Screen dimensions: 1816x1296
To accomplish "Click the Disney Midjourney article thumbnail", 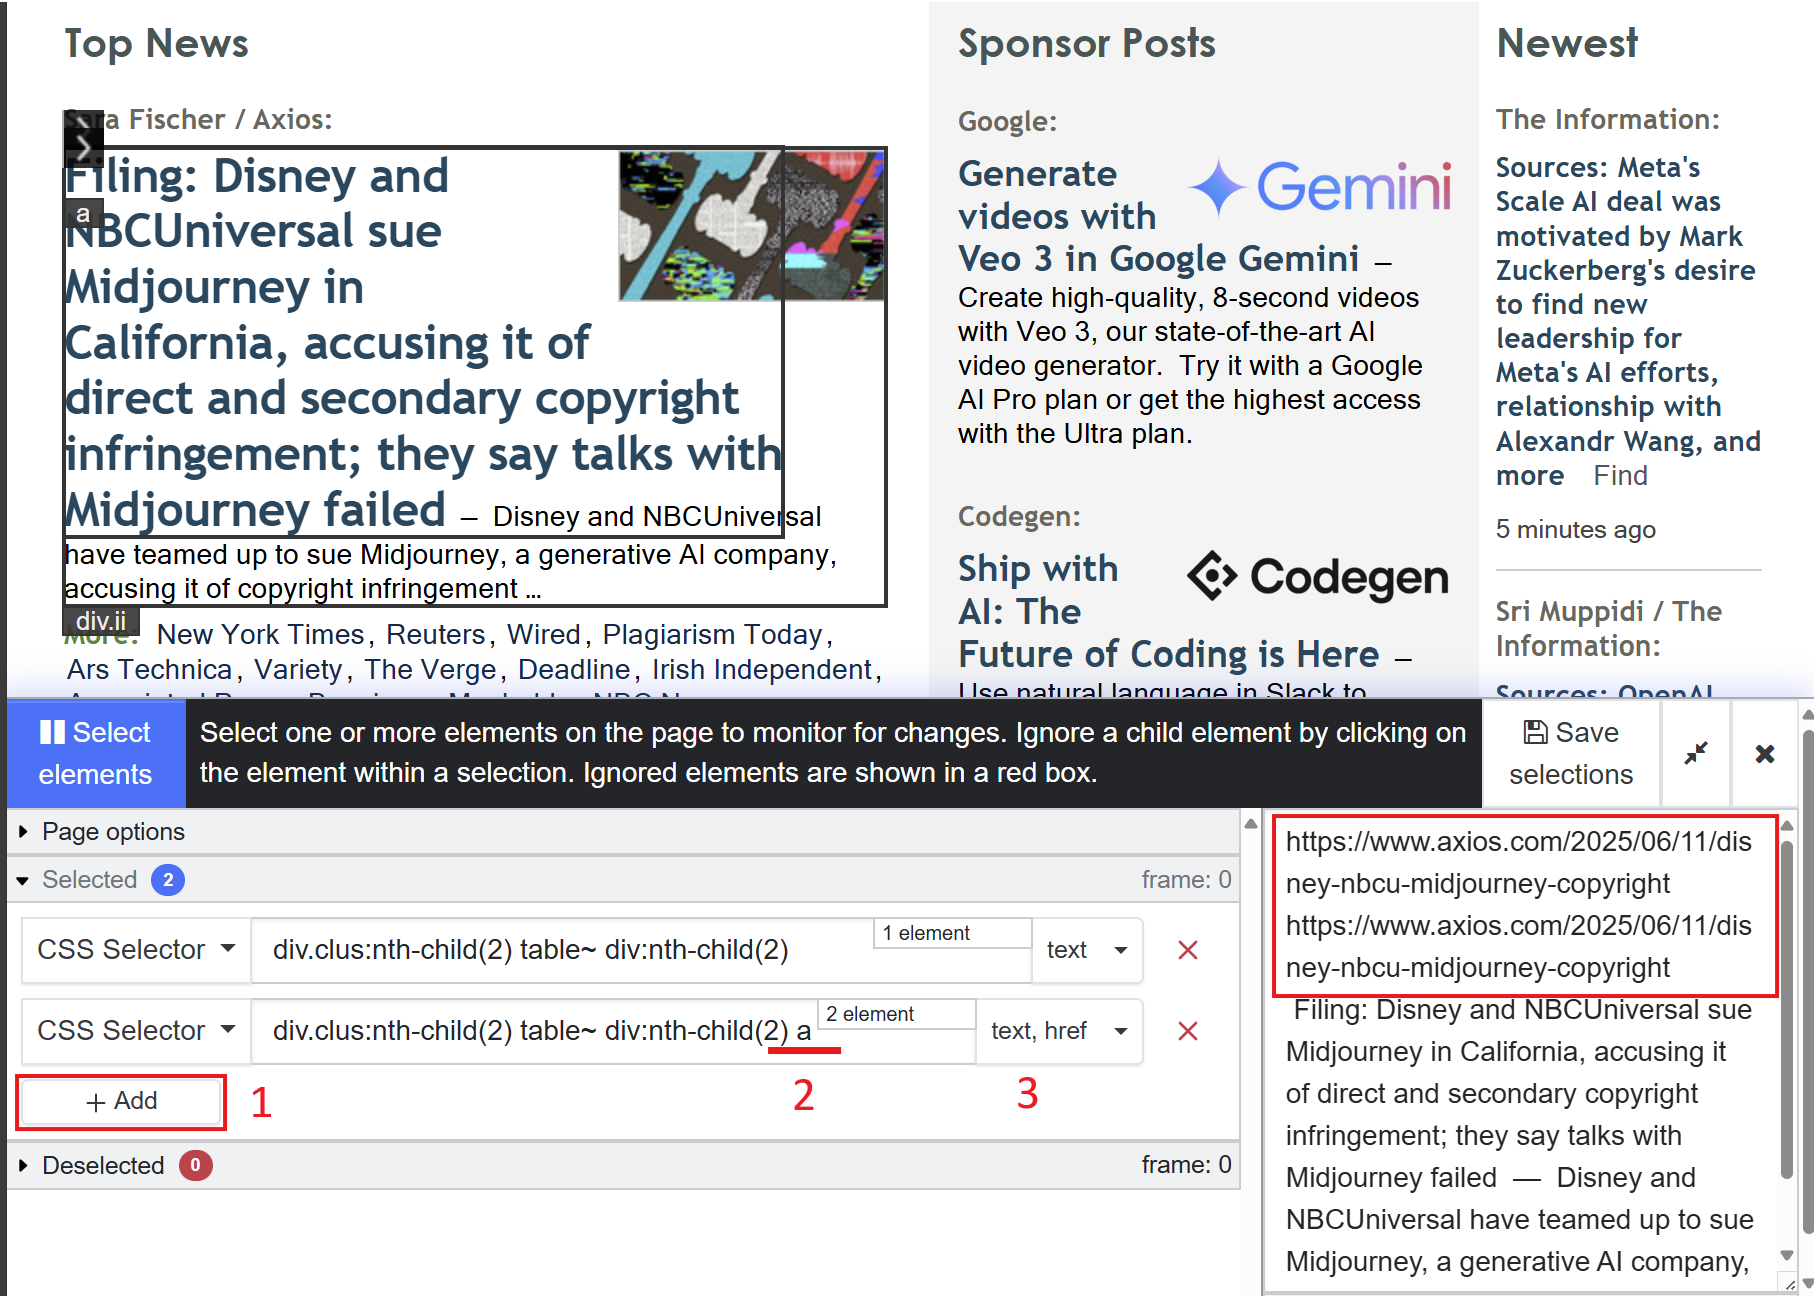I will pyautogui.click(x=751, y=226).
